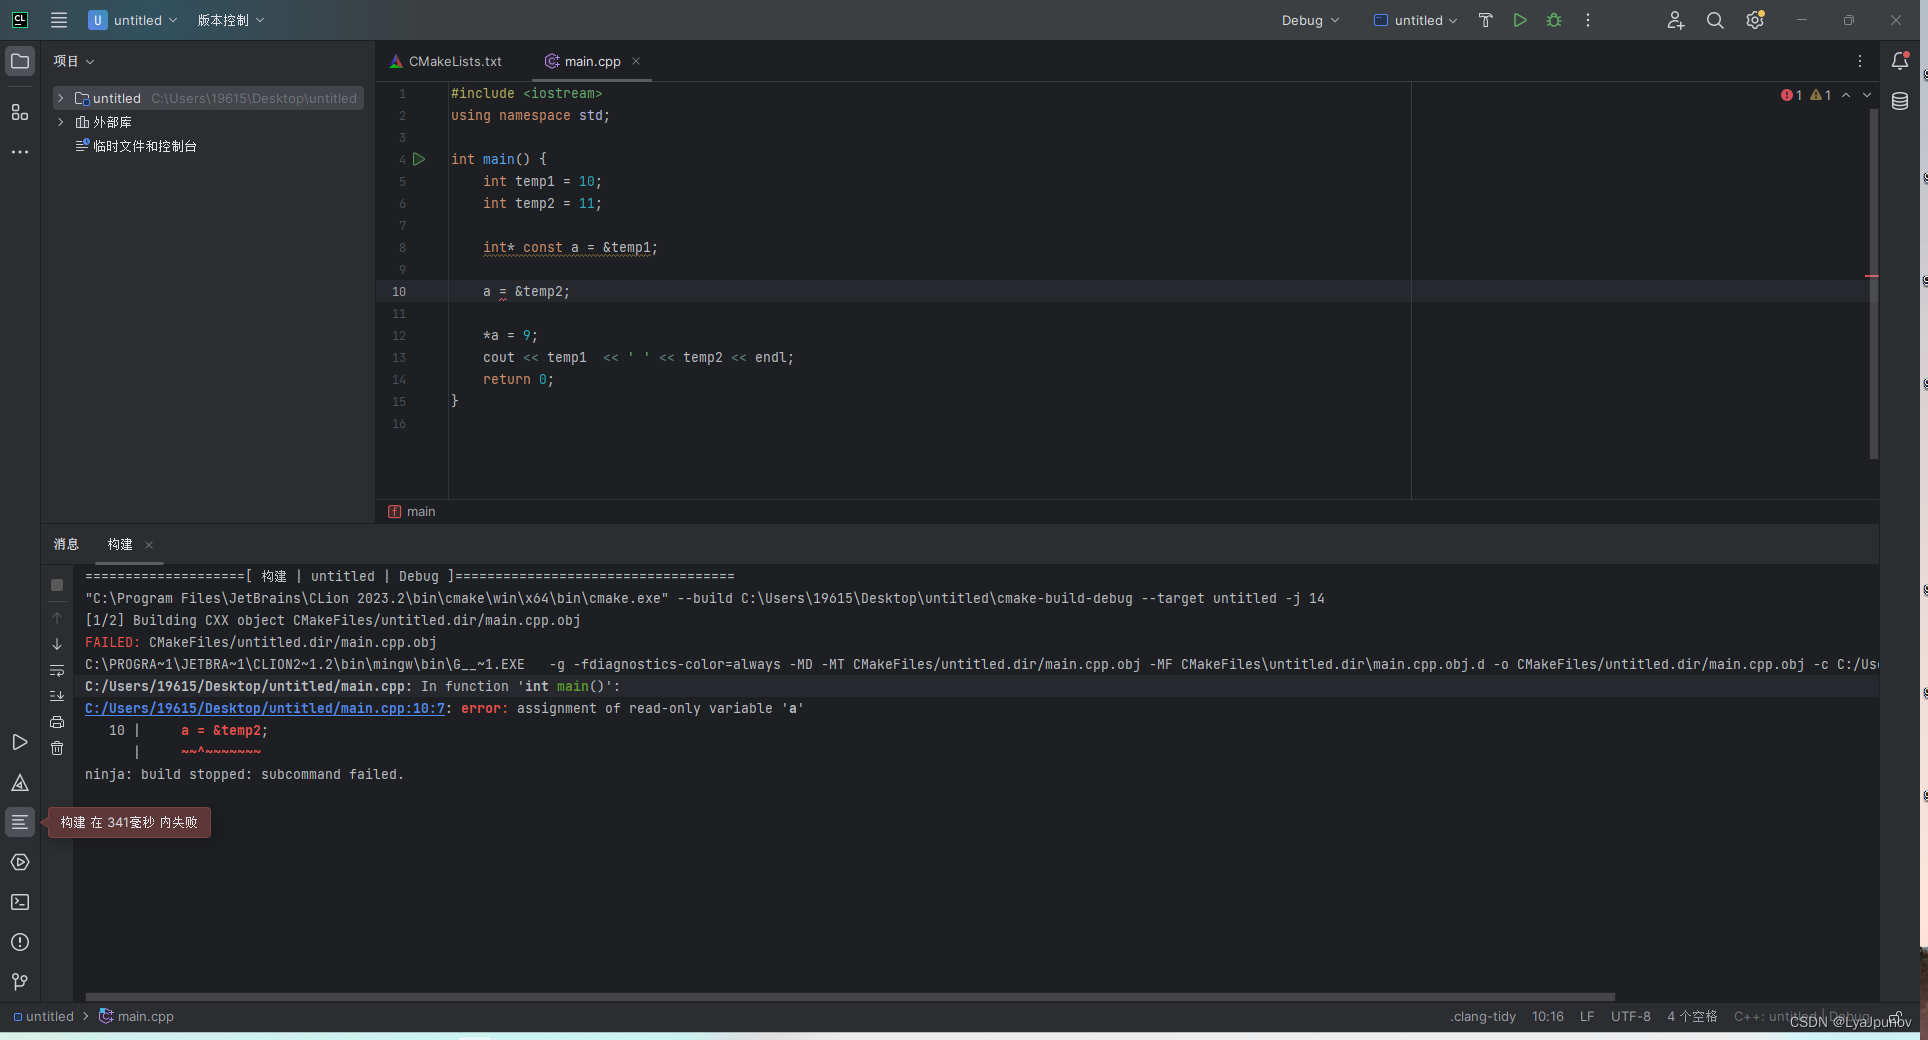Open the Services tool window
The height and width of the screenshot is (1040, 1928).
pyautogui.click(x=20, y=862)
